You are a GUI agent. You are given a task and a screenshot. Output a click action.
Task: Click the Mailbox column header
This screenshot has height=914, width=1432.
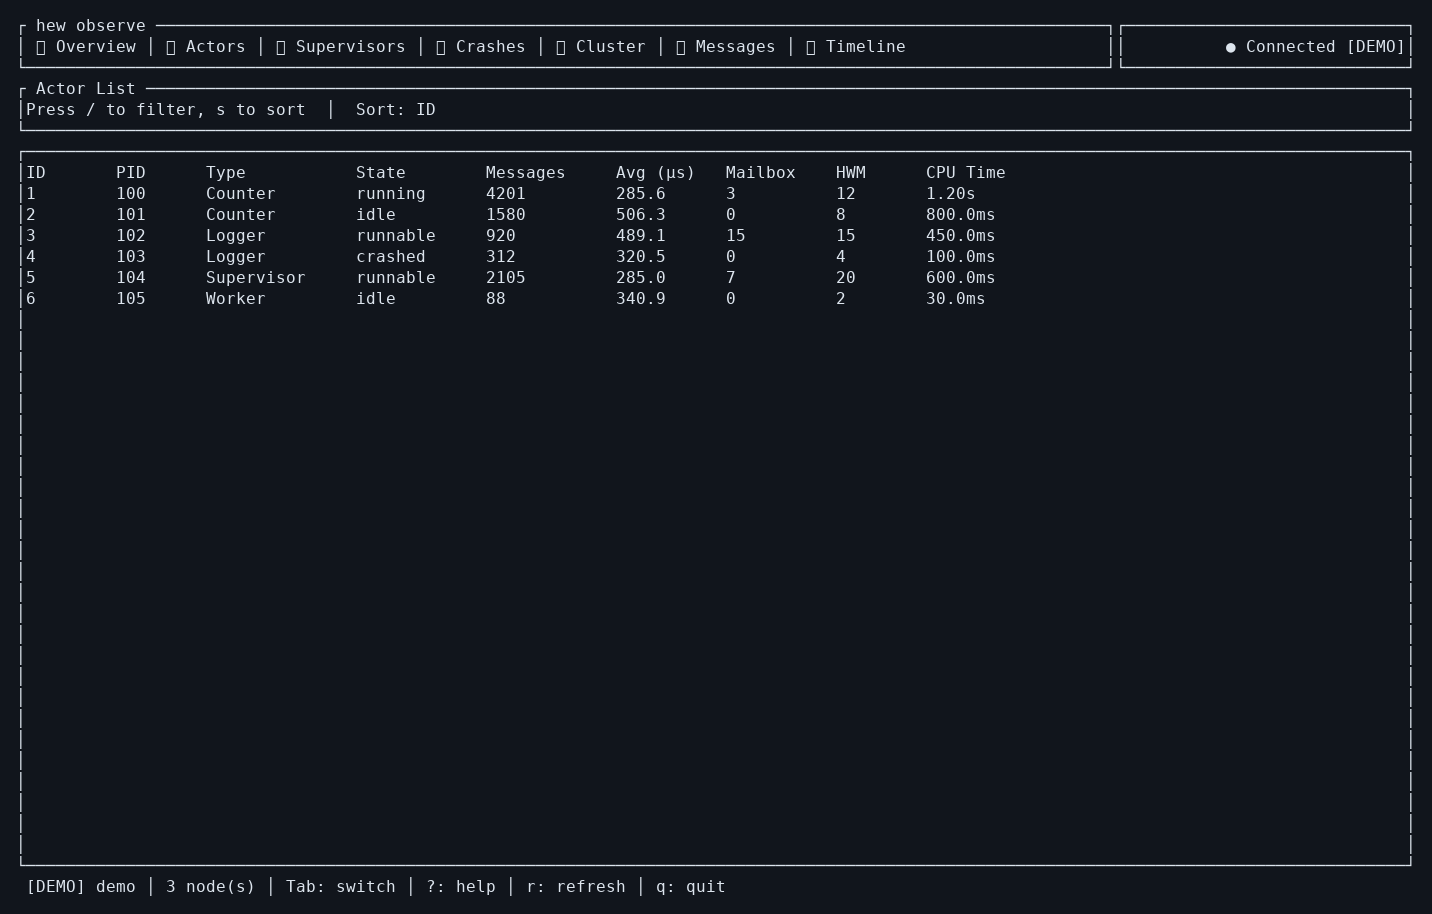tap(761, 173)
